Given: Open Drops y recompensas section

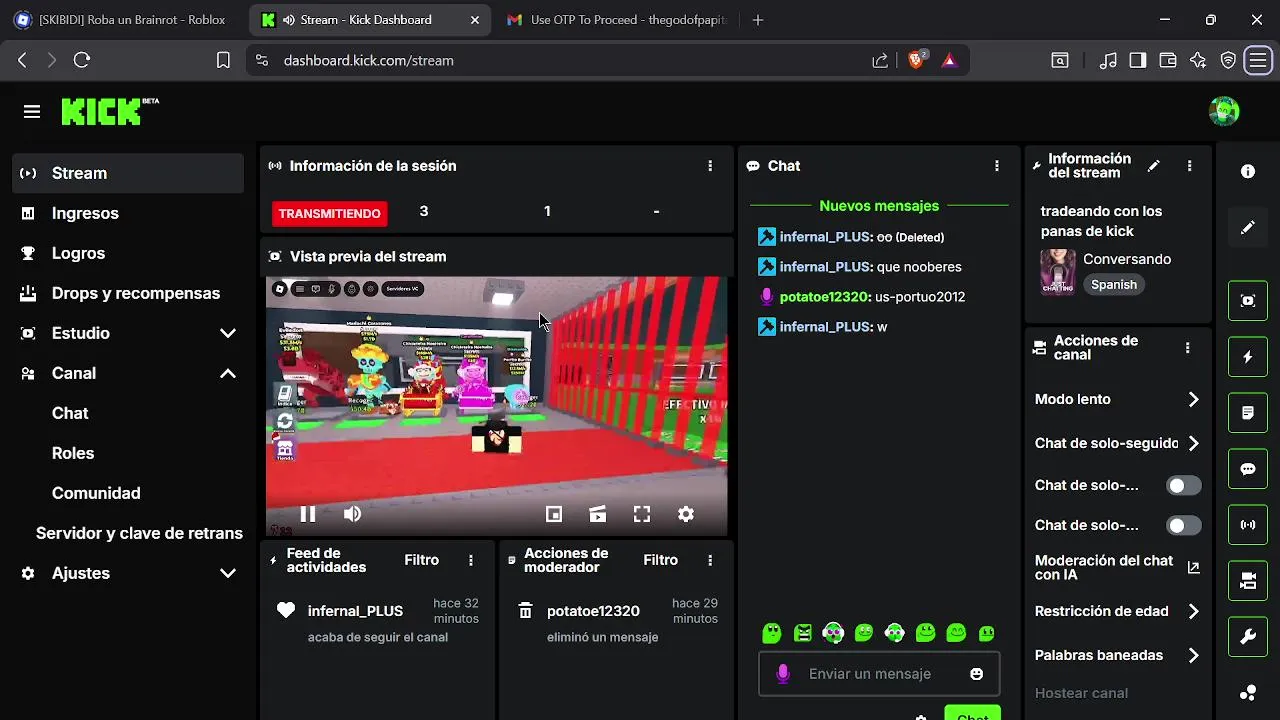Looking at the screenshot, I should pos(129,293).
